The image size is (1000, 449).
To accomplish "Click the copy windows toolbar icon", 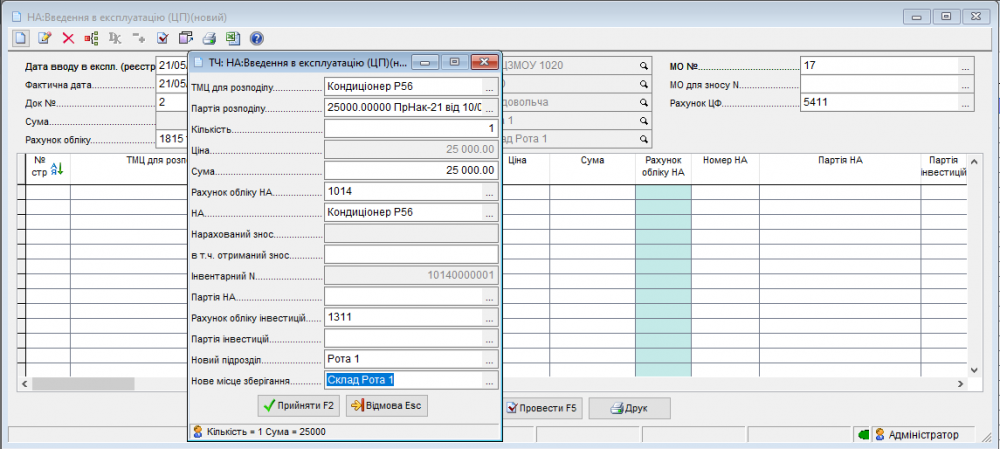I will click(186, 38).
